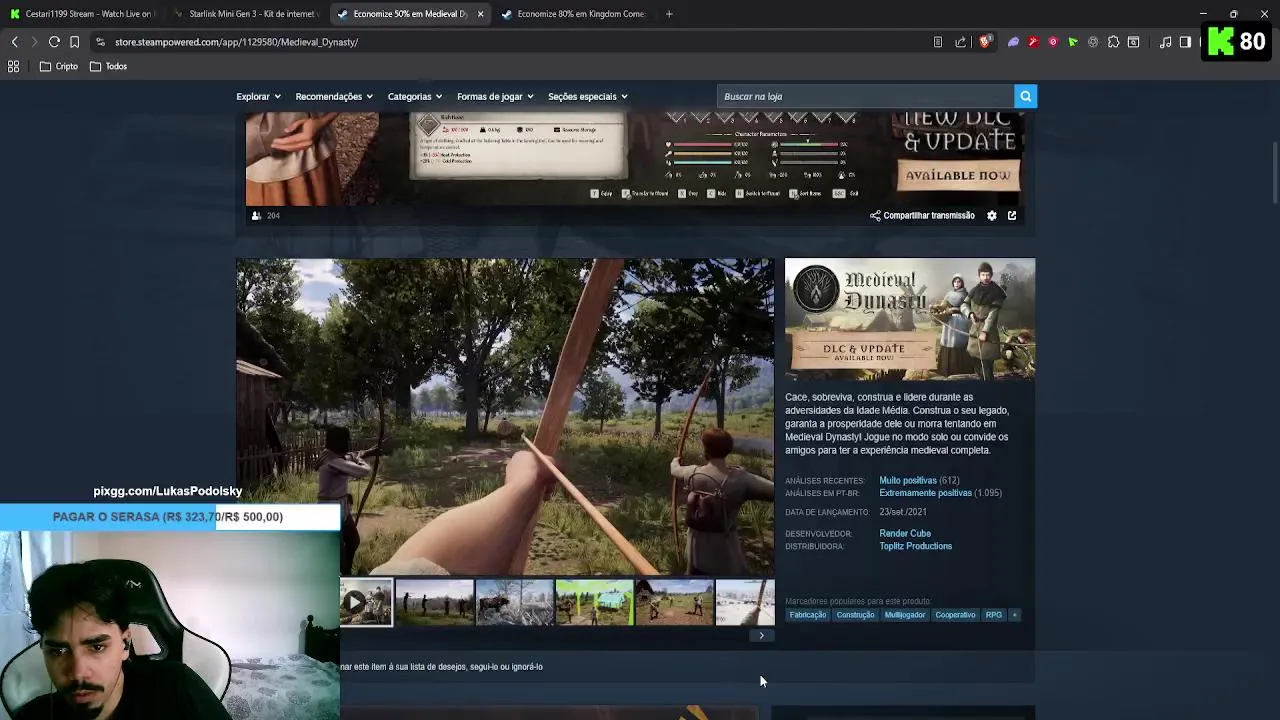Click the purple leaf extension icon

pos(1013,42)
